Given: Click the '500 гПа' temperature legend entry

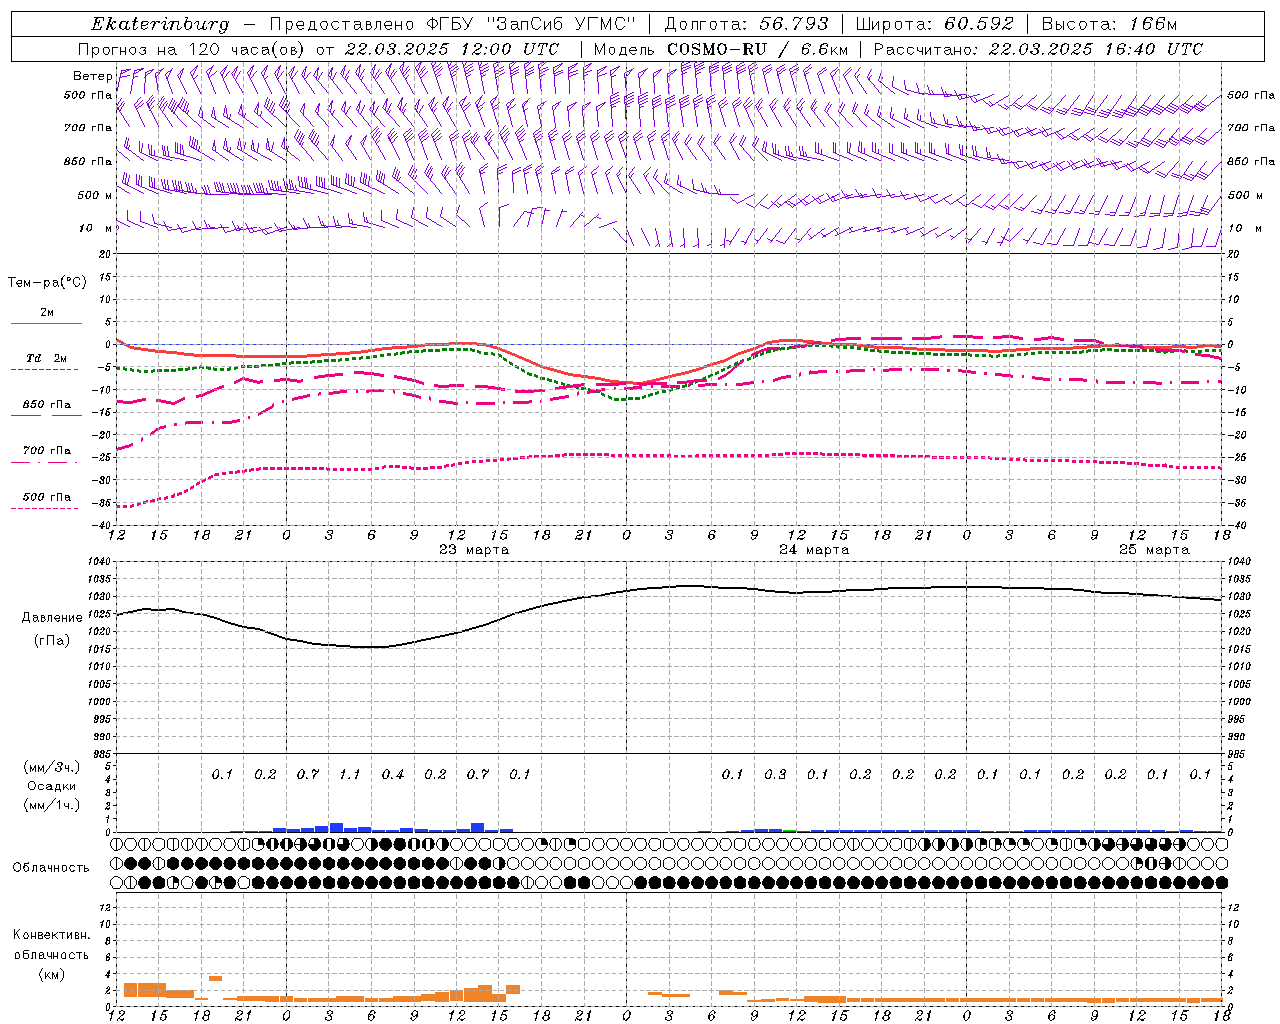Looking at the screenshot, I should (46, 497).
